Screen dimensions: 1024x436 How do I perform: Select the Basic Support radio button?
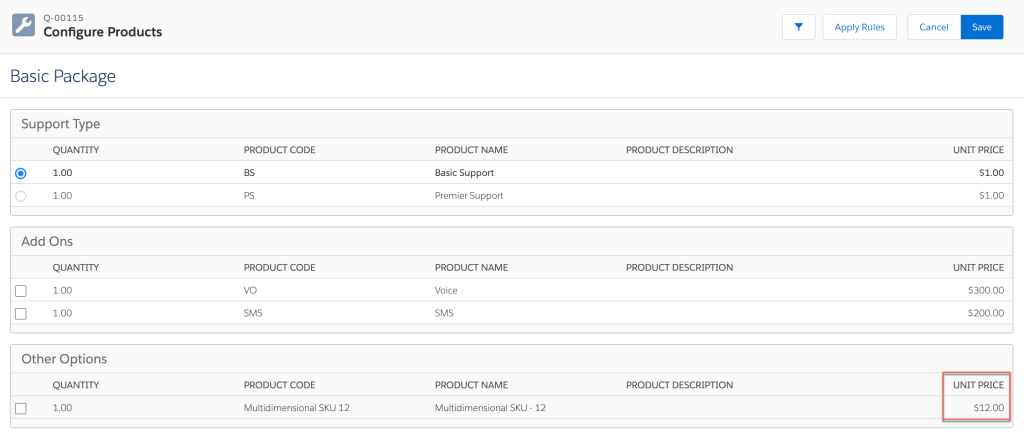(21, 173)
